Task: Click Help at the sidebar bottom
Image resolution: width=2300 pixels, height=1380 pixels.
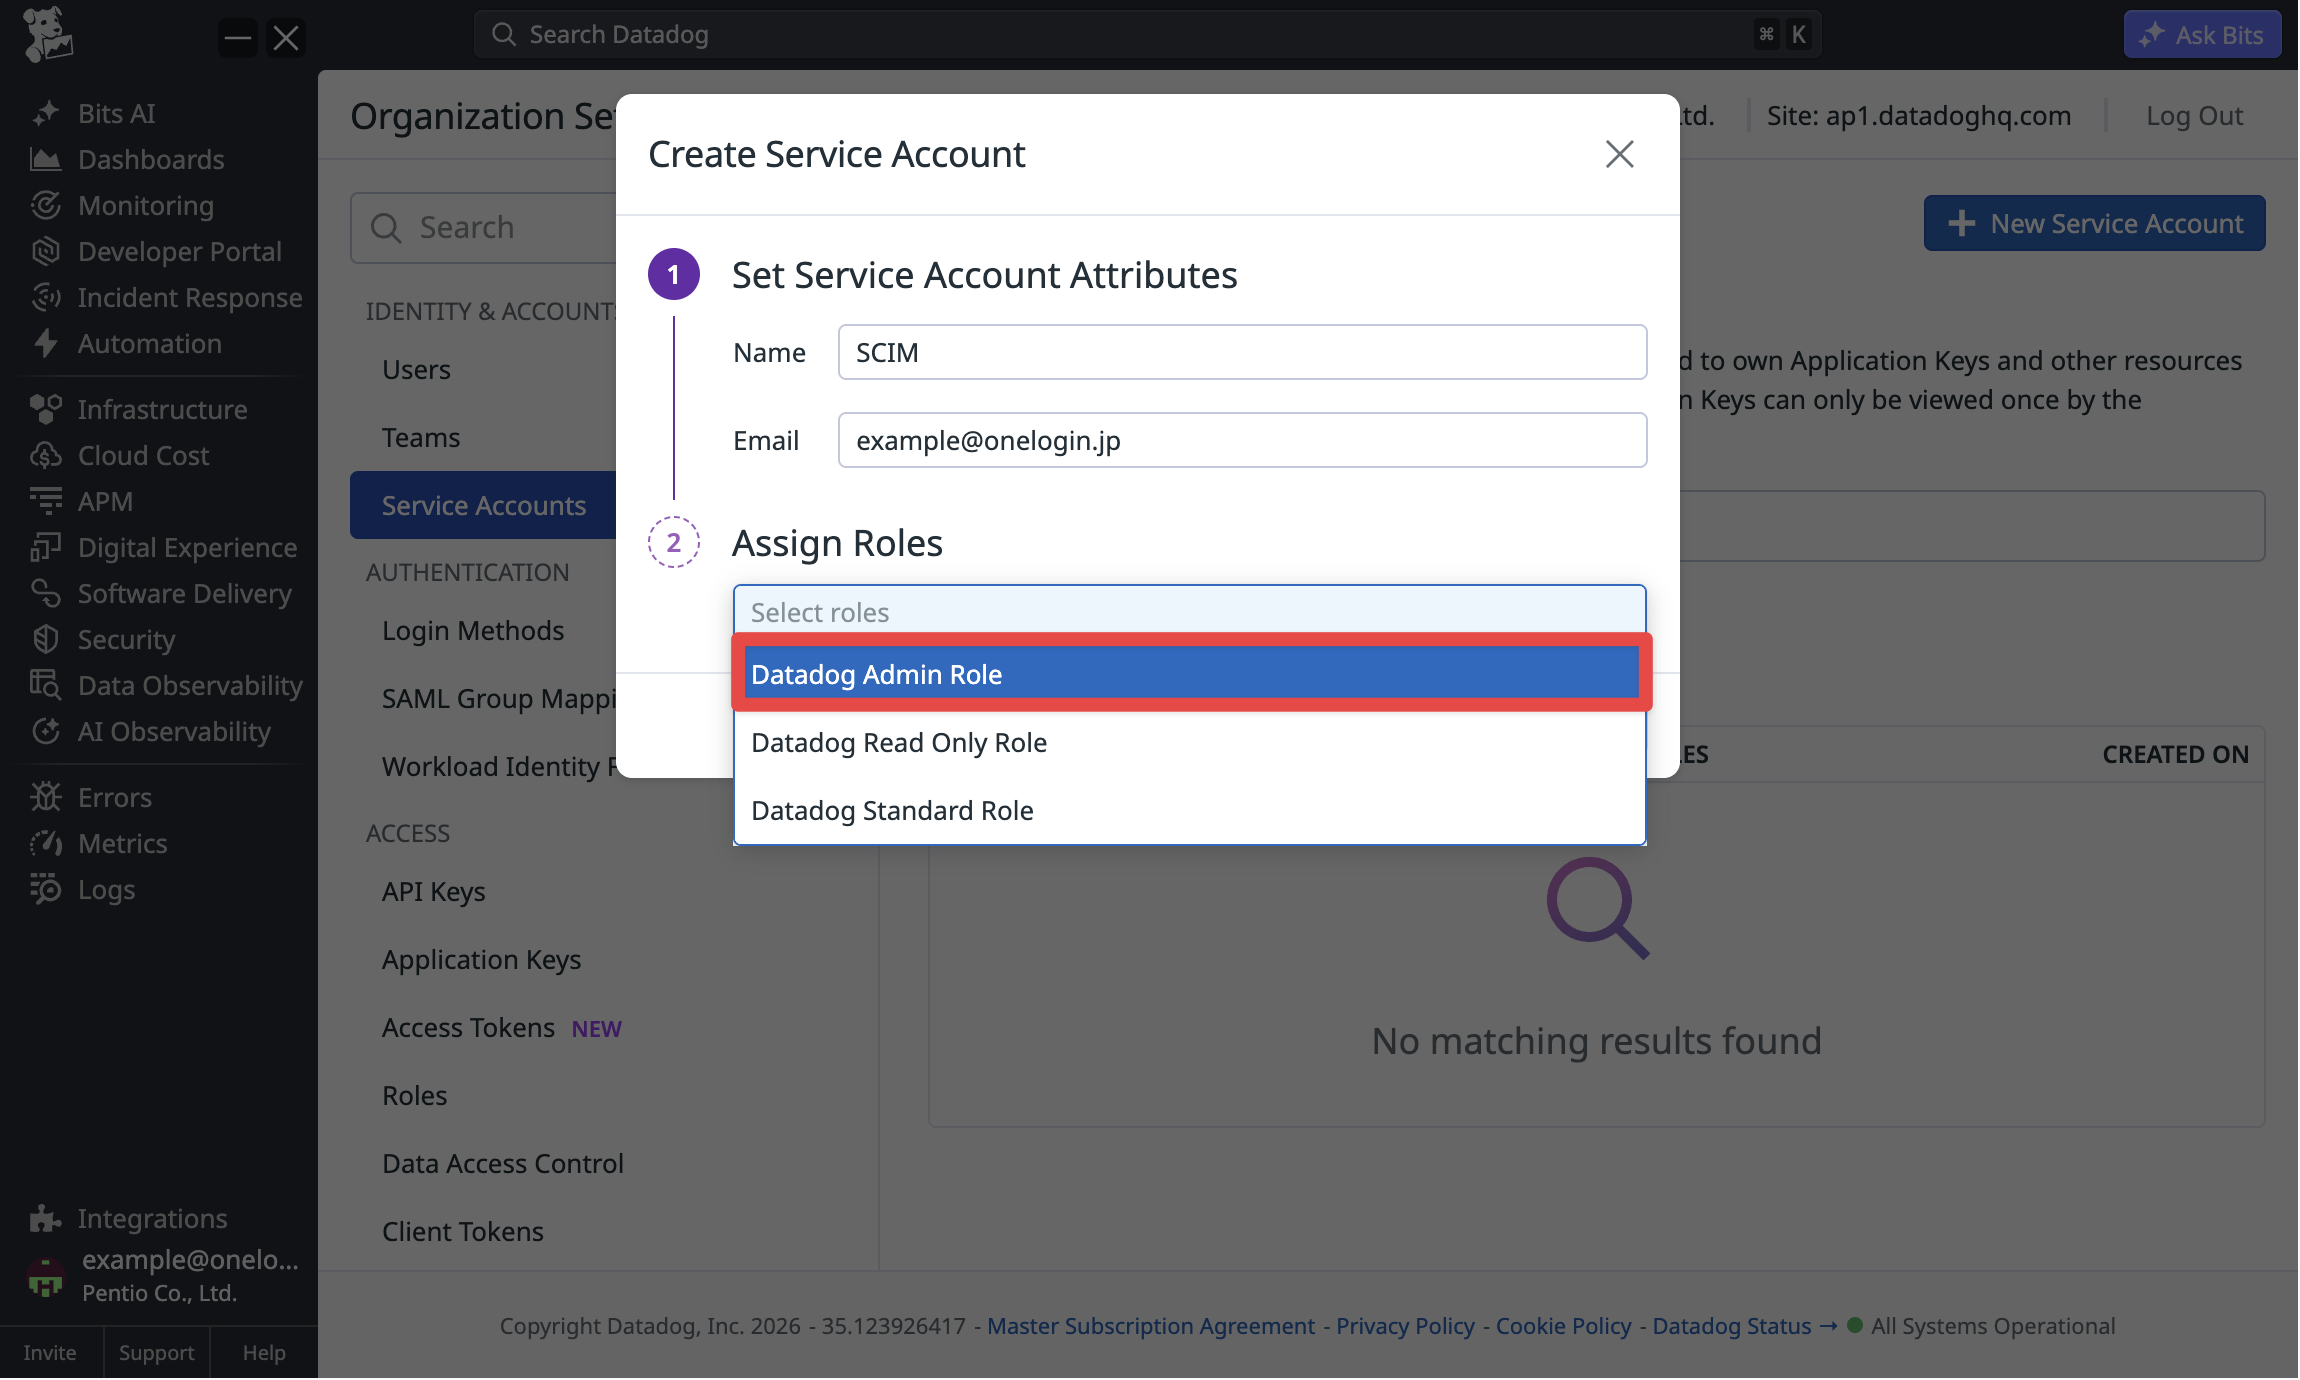Action: tap(264, 1353)
